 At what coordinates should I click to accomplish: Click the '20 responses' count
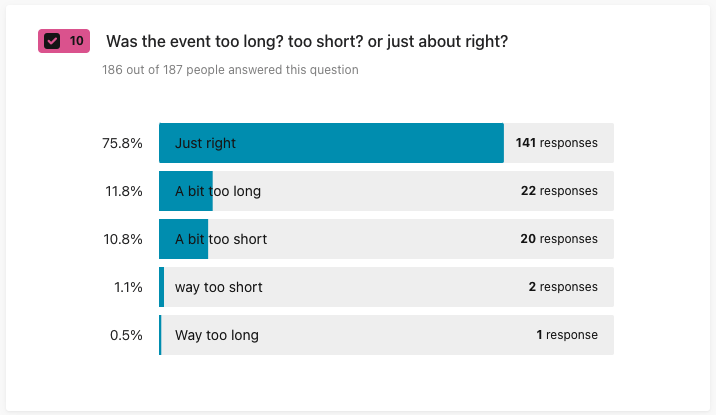click(559, 239)
